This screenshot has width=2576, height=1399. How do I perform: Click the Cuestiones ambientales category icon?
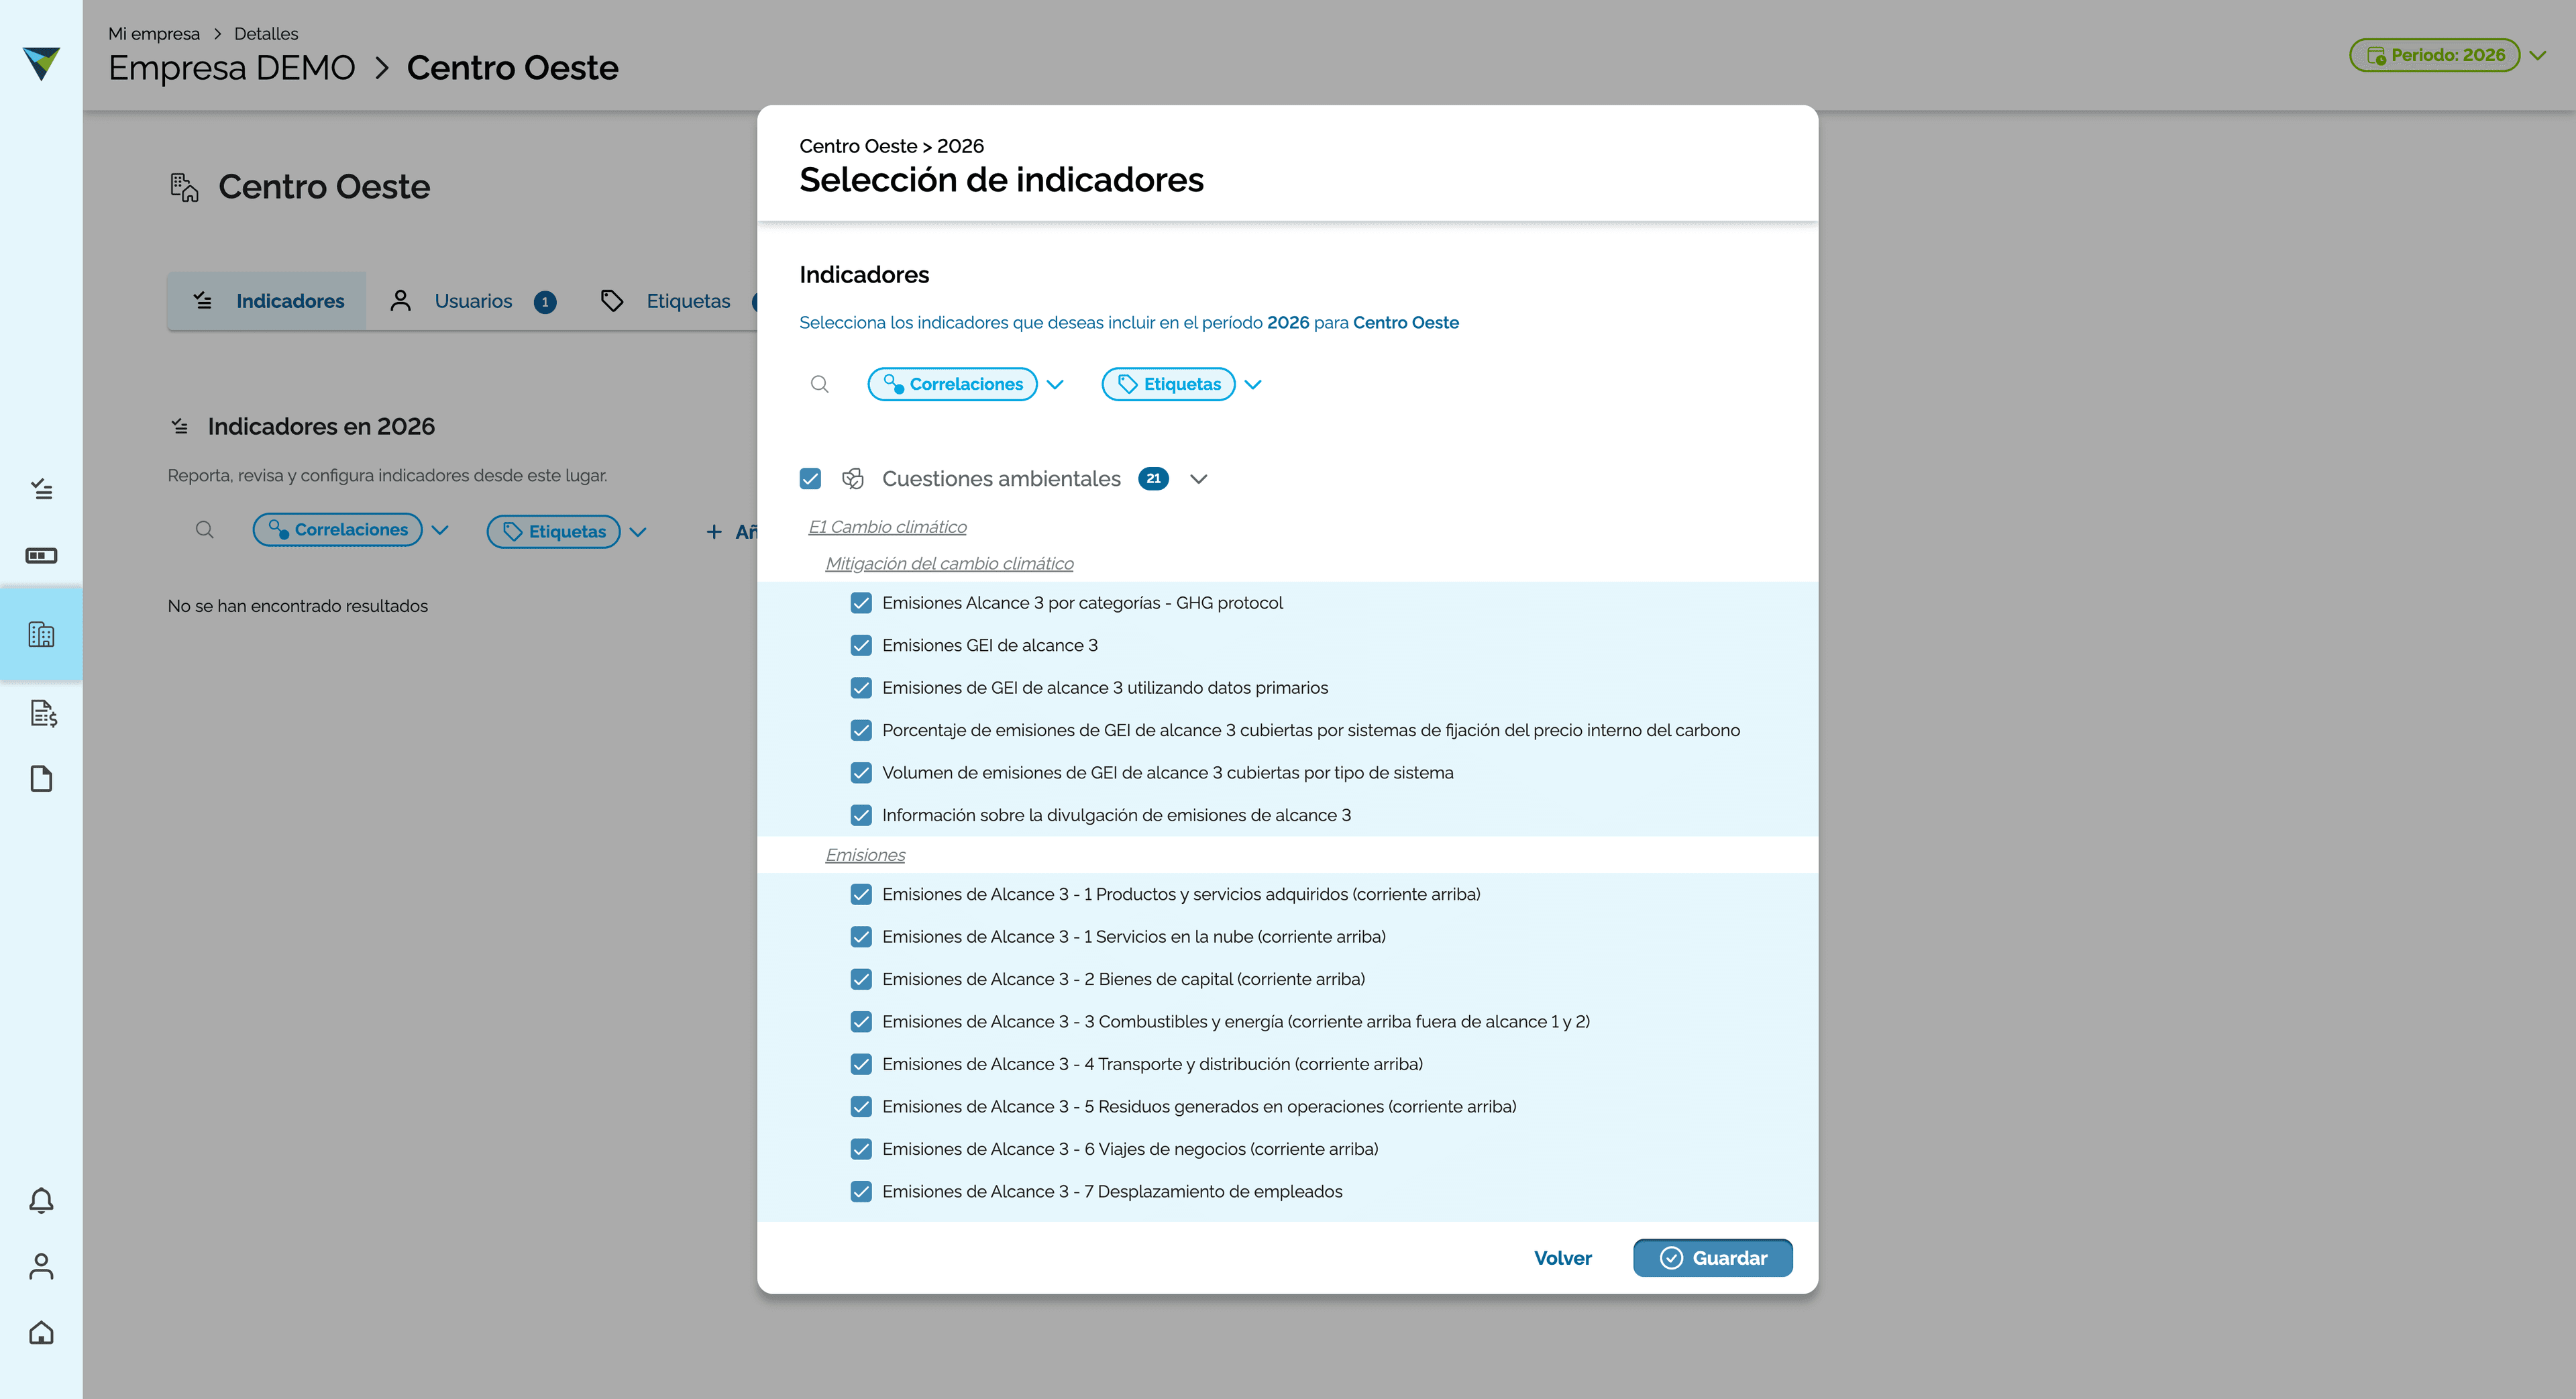[853, 479]
